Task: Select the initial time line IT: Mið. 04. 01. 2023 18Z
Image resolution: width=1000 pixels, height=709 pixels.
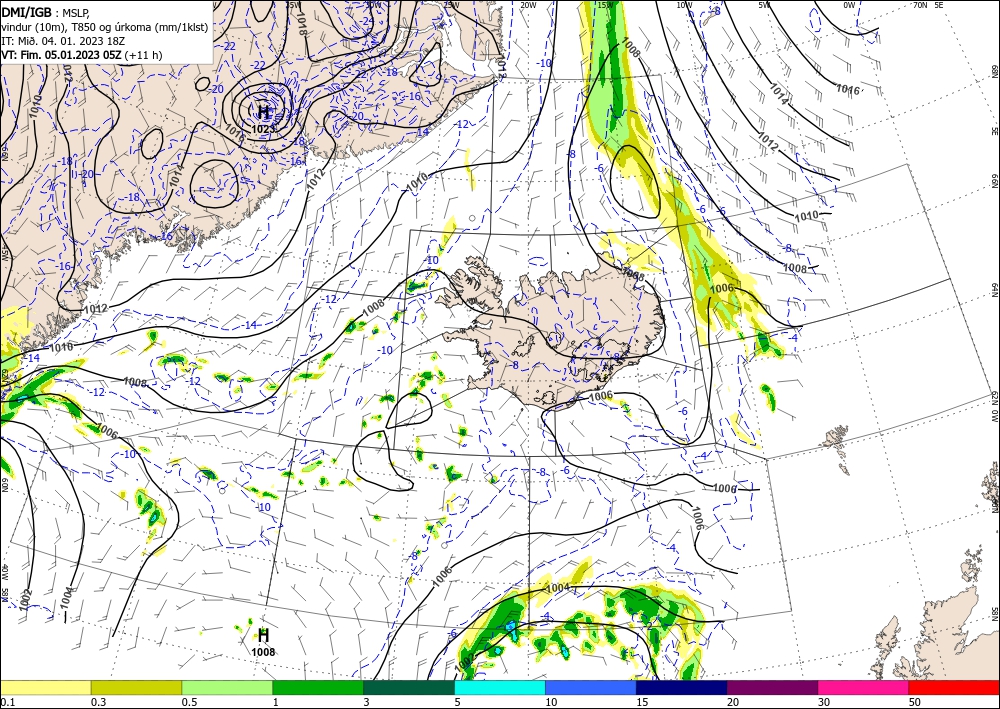Action: tap(63, 41)
